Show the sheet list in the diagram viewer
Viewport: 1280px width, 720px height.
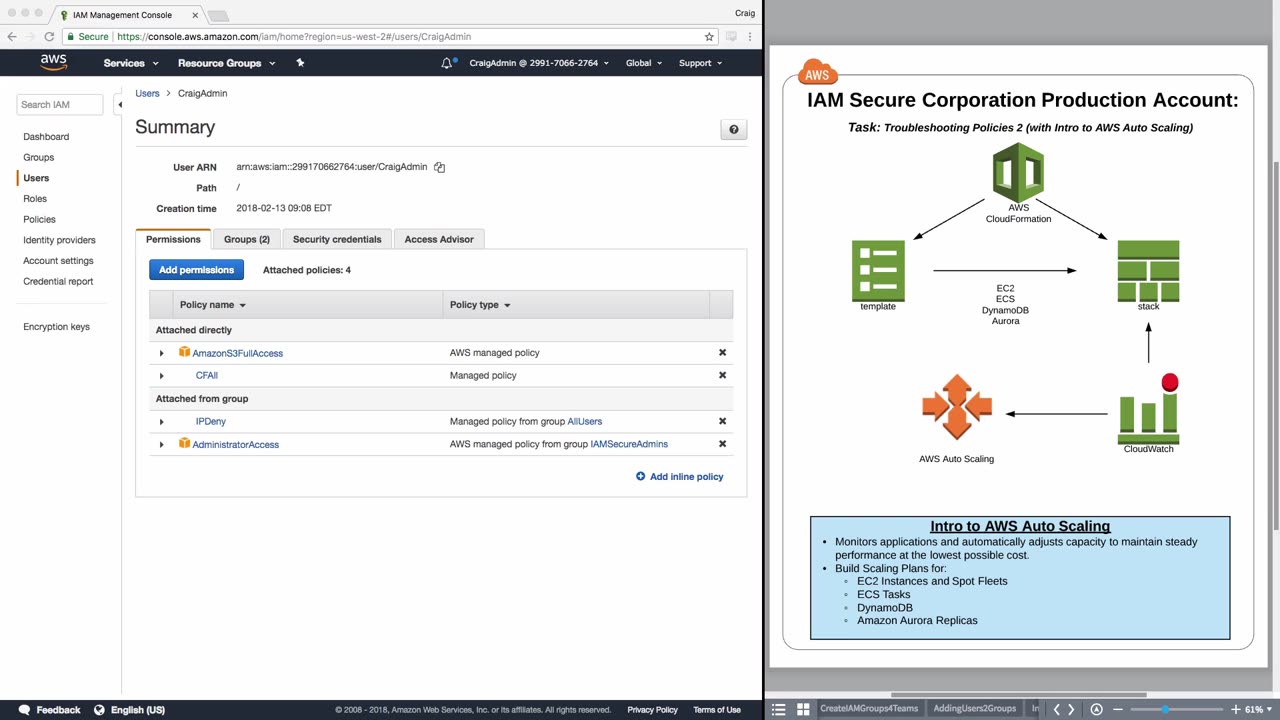[779, 709]
